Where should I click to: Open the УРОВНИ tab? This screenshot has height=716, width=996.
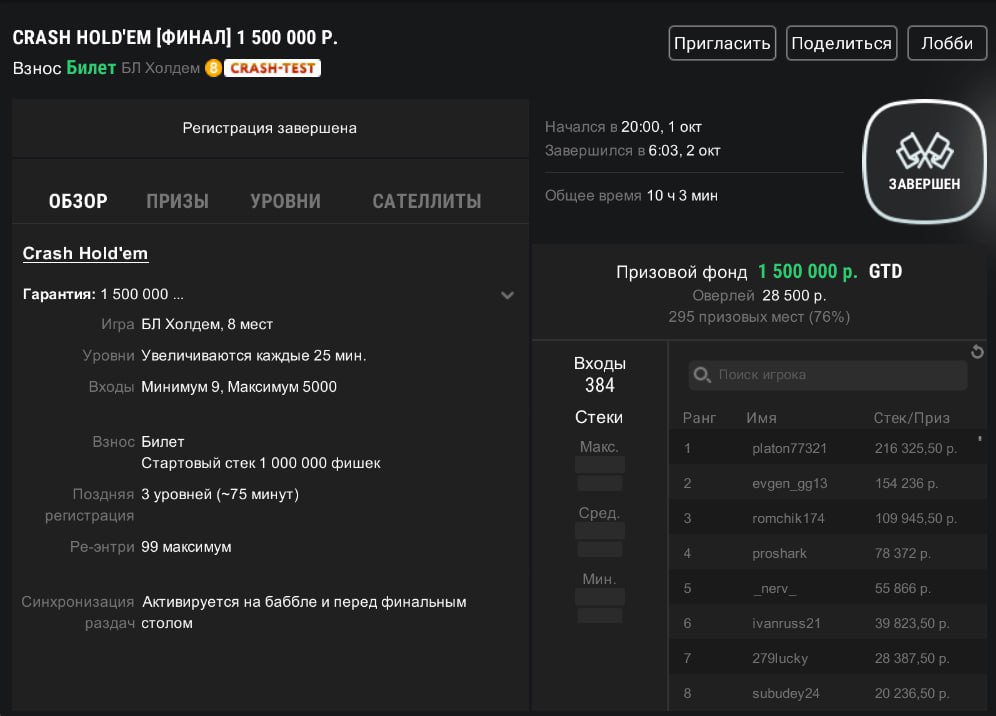coord(285,201)
